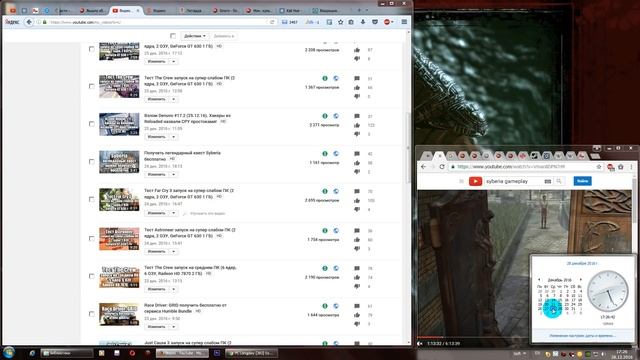Launch Opera from the taskbar

pos(132,353)
